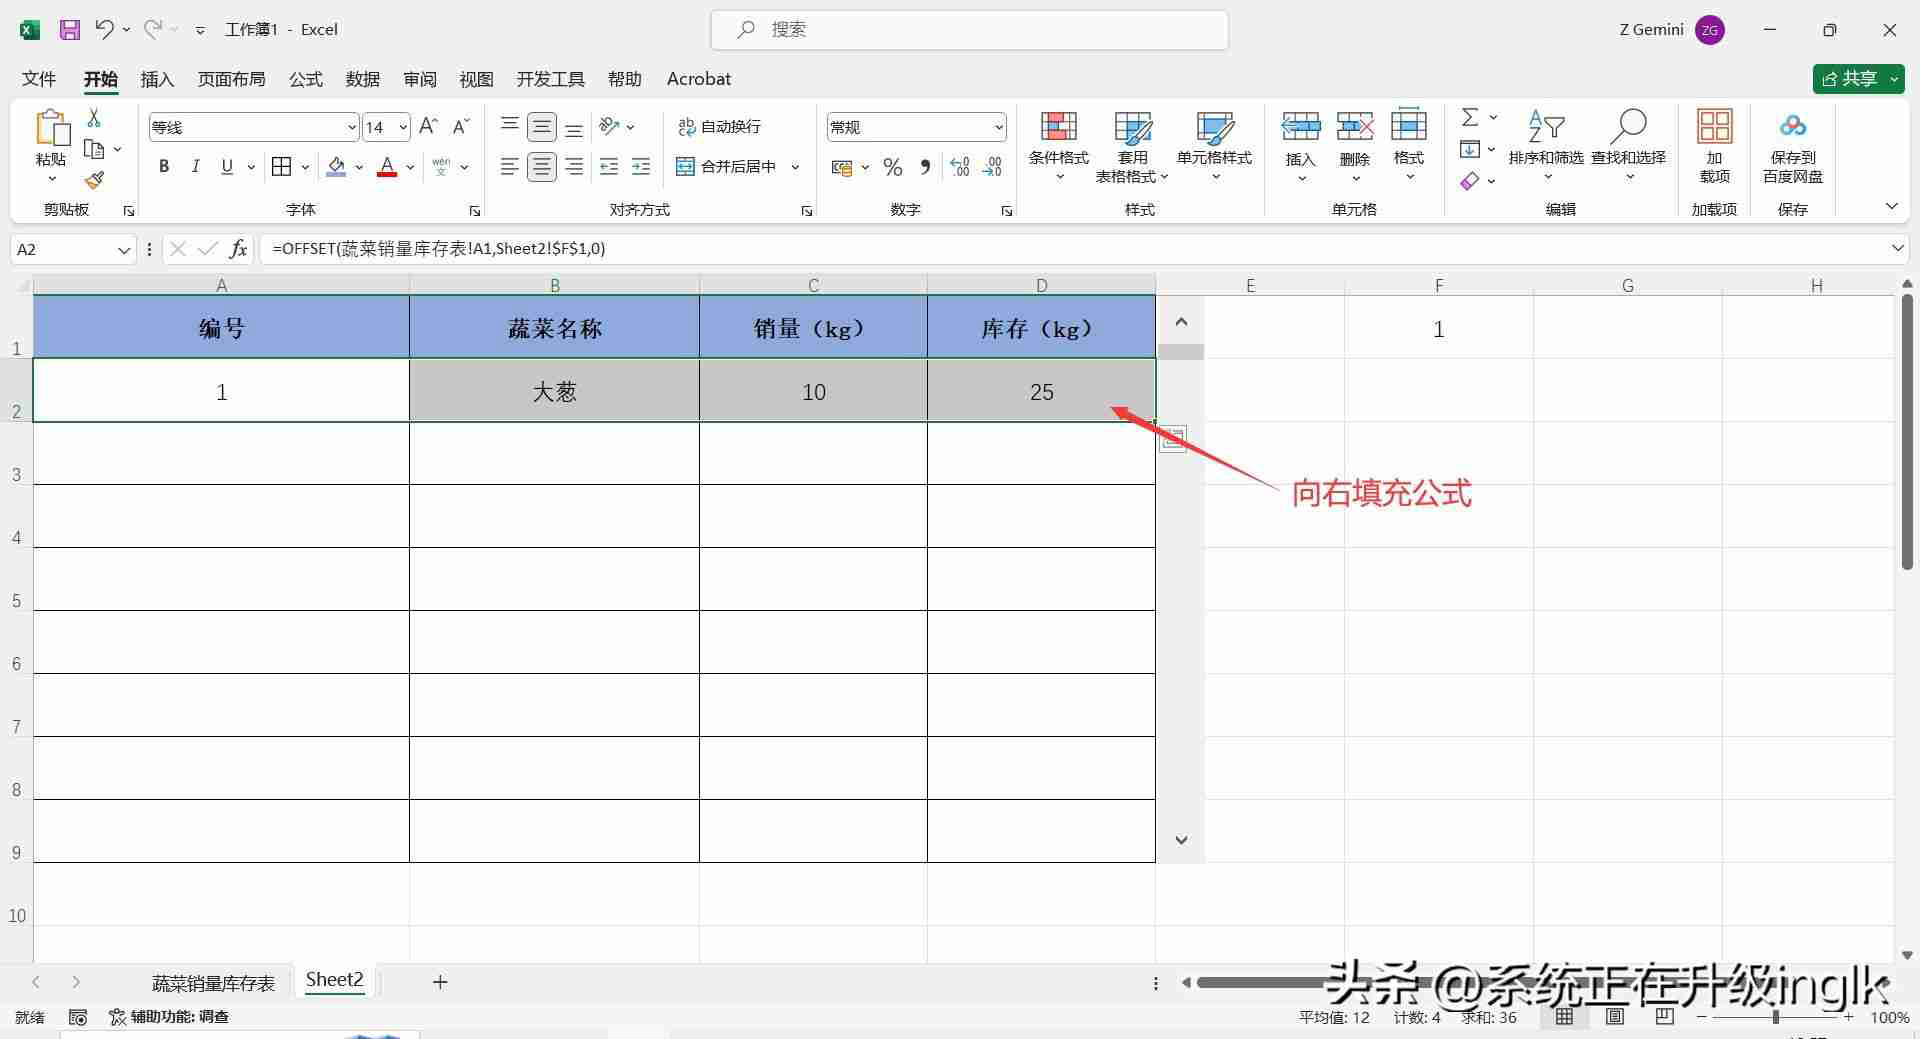This screenshot has height=1039, width=1920.
Task: Toggle center horizontal alignment
Action: 542,167
